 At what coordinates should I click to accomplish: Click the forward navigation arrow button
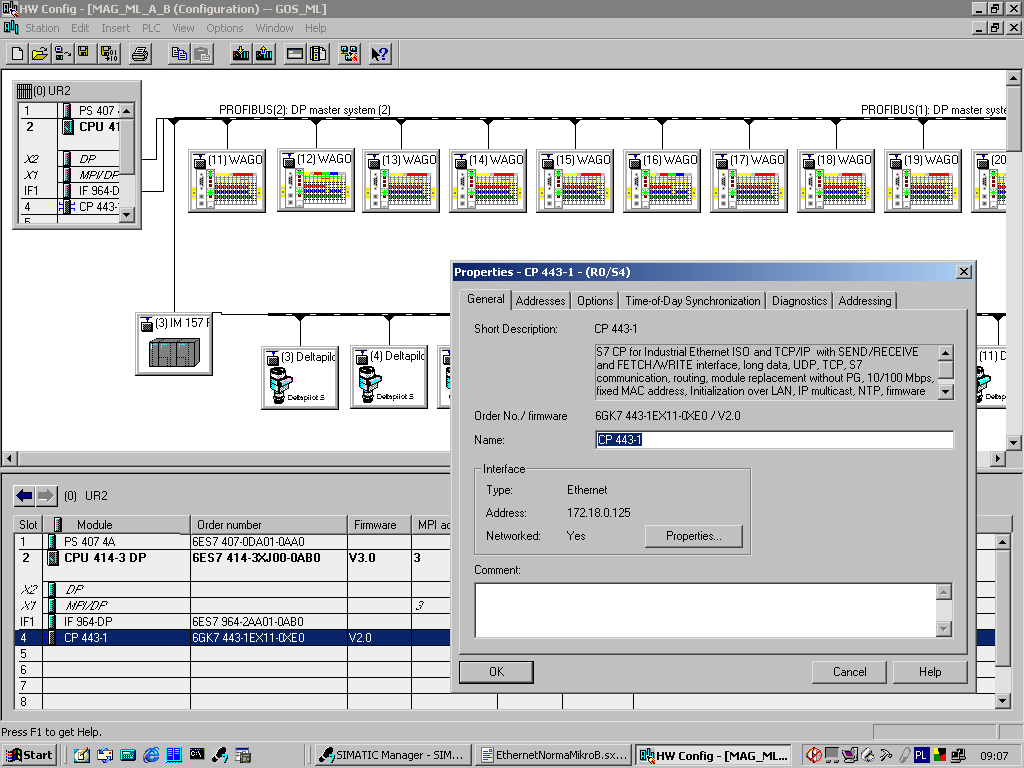pos(46,496)
